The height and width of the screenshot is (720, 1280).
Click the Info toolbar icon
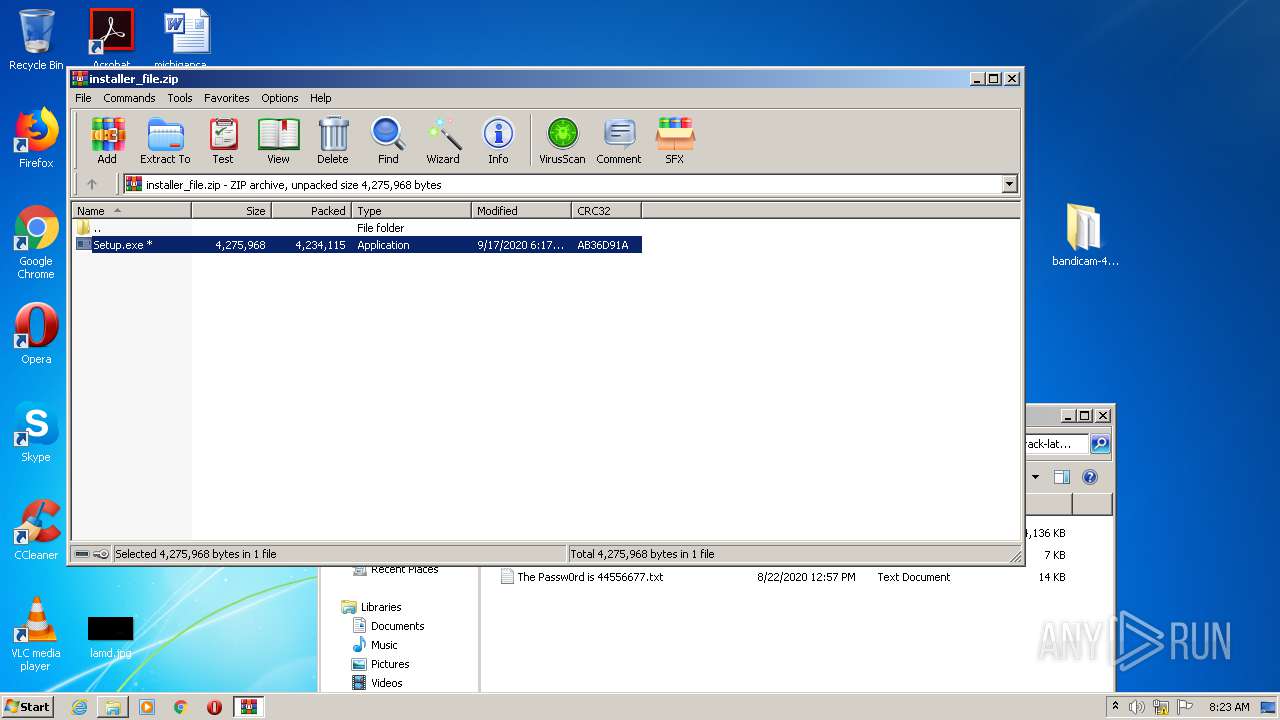point(498,141)
